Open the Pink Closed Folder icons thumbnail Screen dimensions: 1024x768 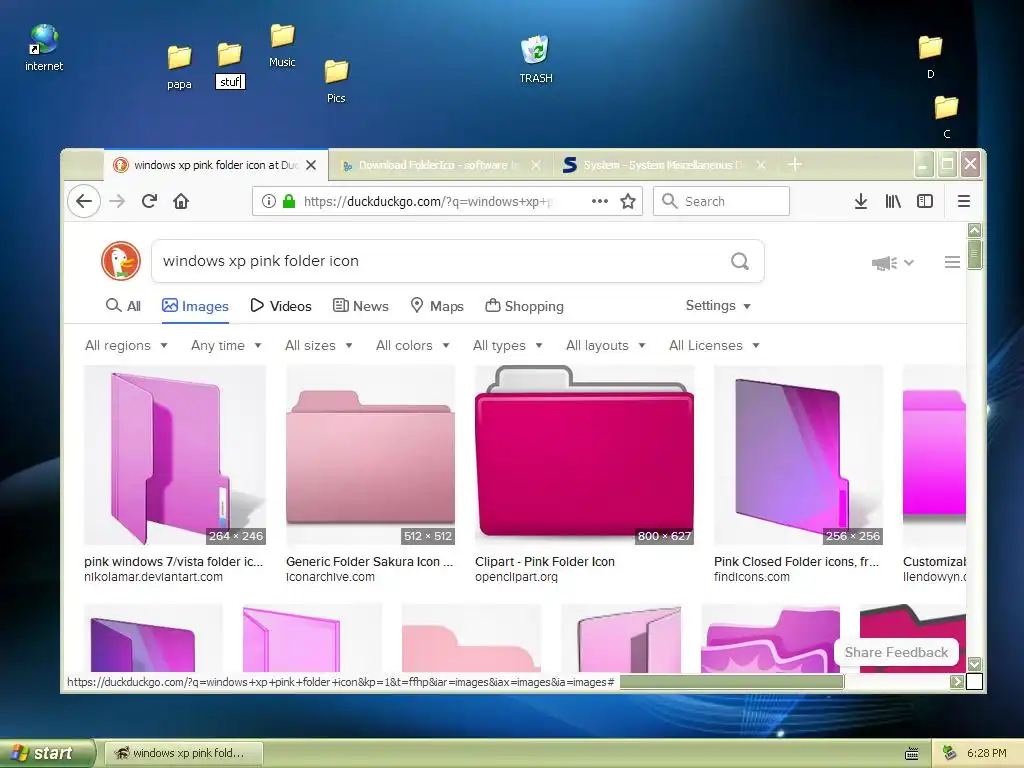tap(798, 455)
